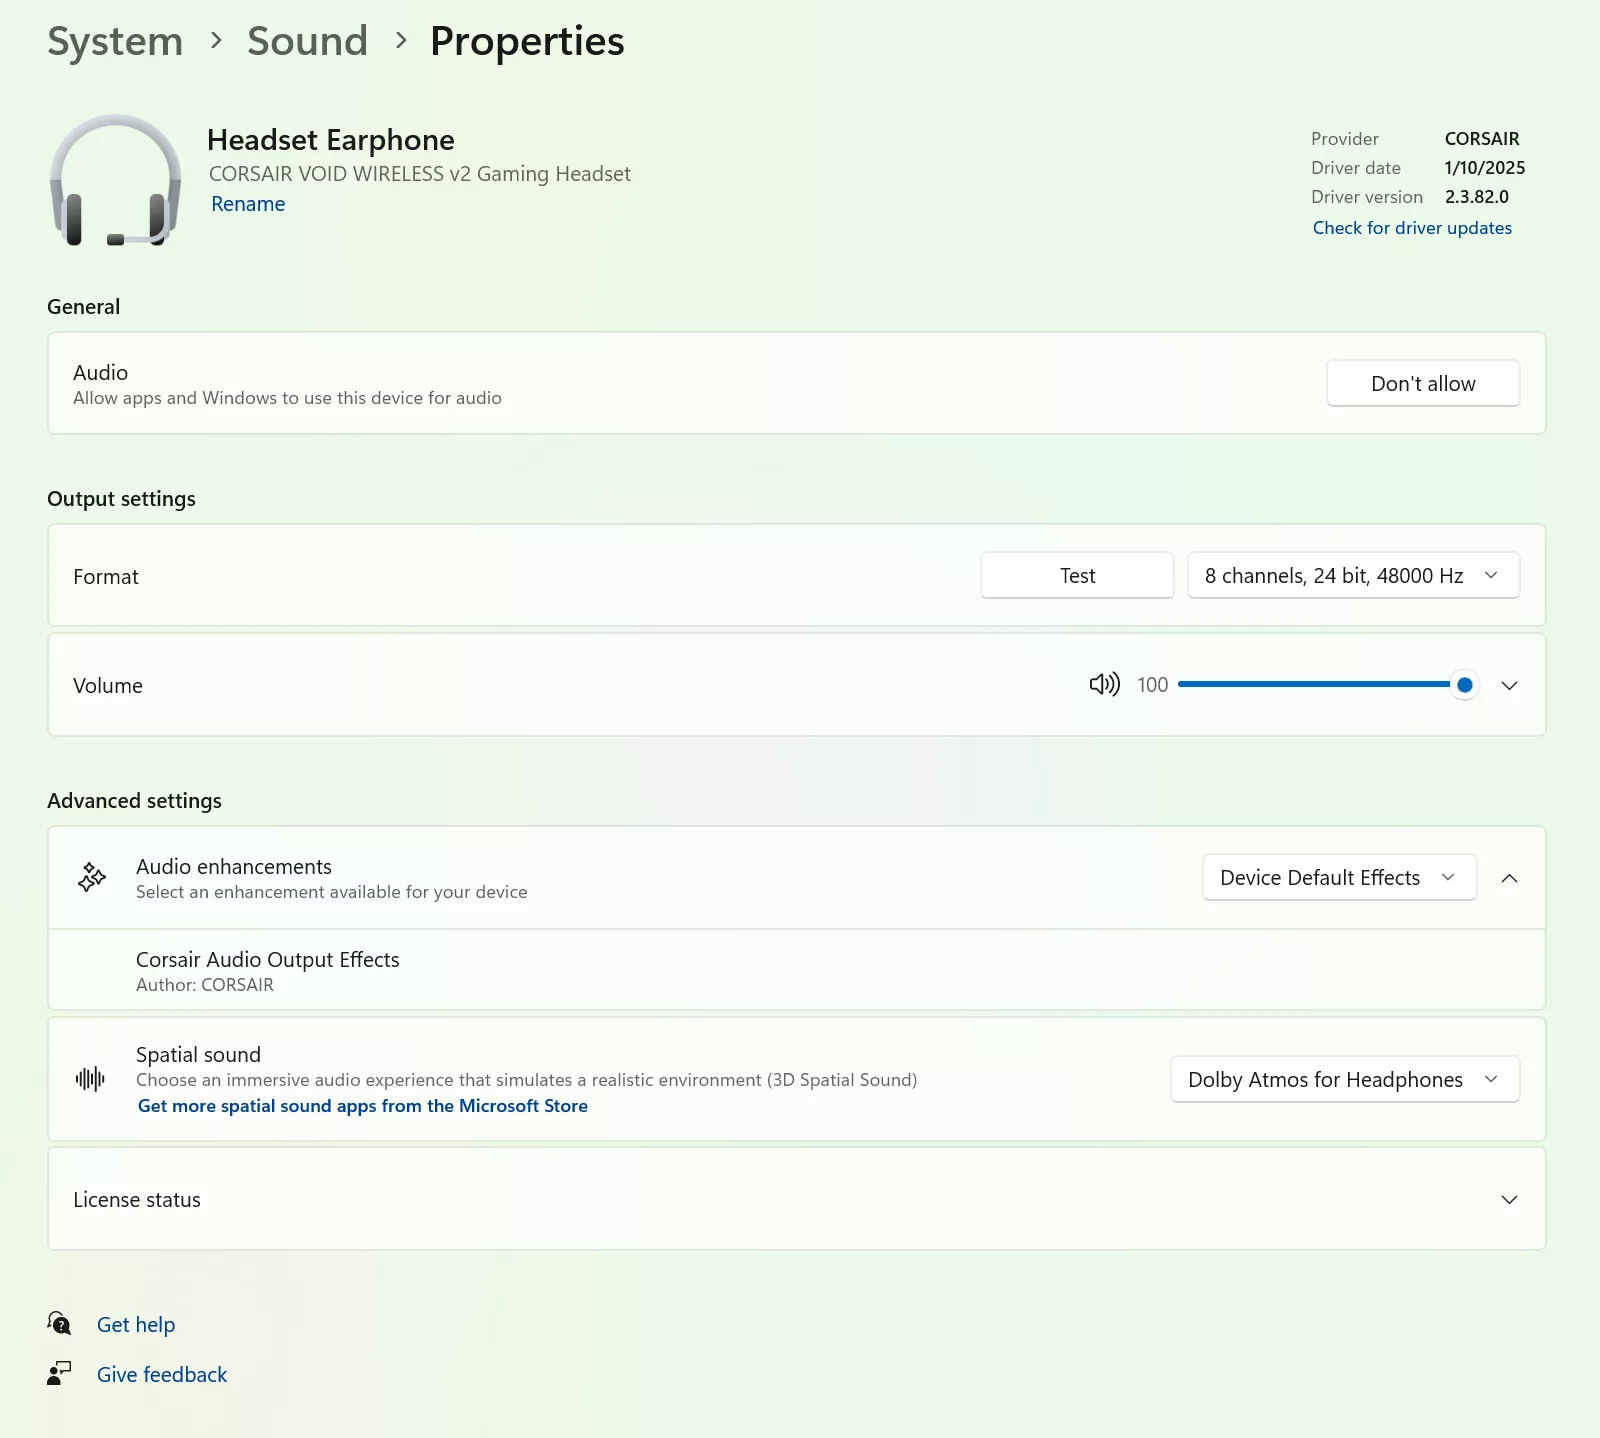Image resolution: width=1600 pixels, height=1438 pixels.
Task: Click CORSAIR VOID WIRELESS v2 Gaming Headset text
Action: pyautogui.click(x=420, y=174)
